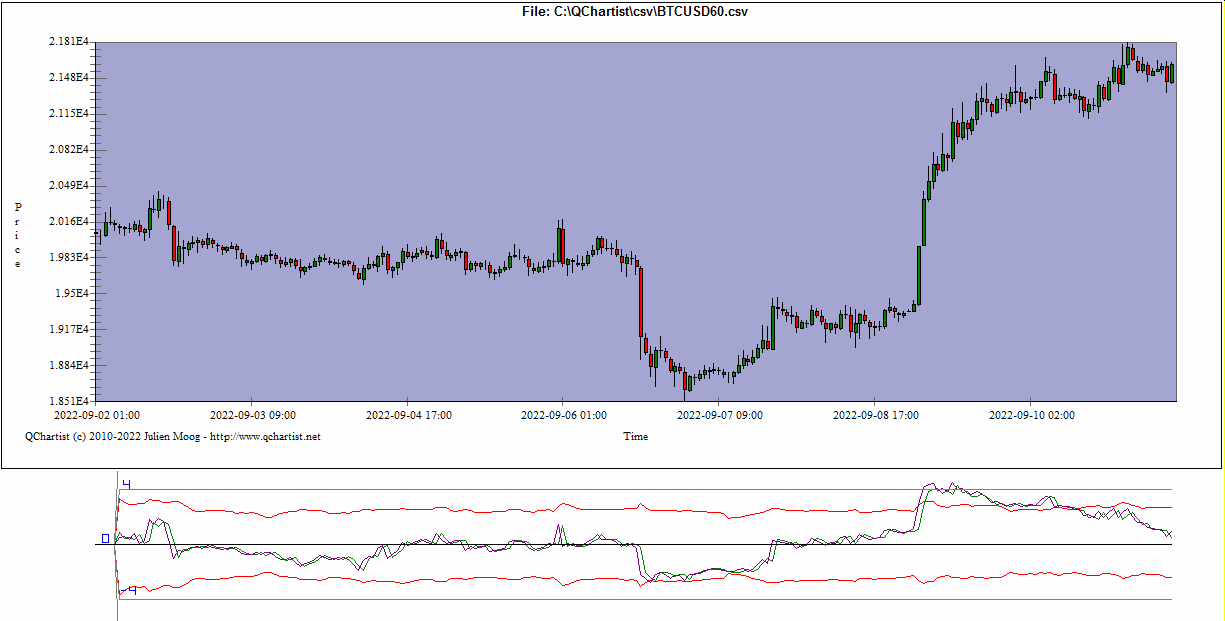Click the Time axis title

[635, 436]
